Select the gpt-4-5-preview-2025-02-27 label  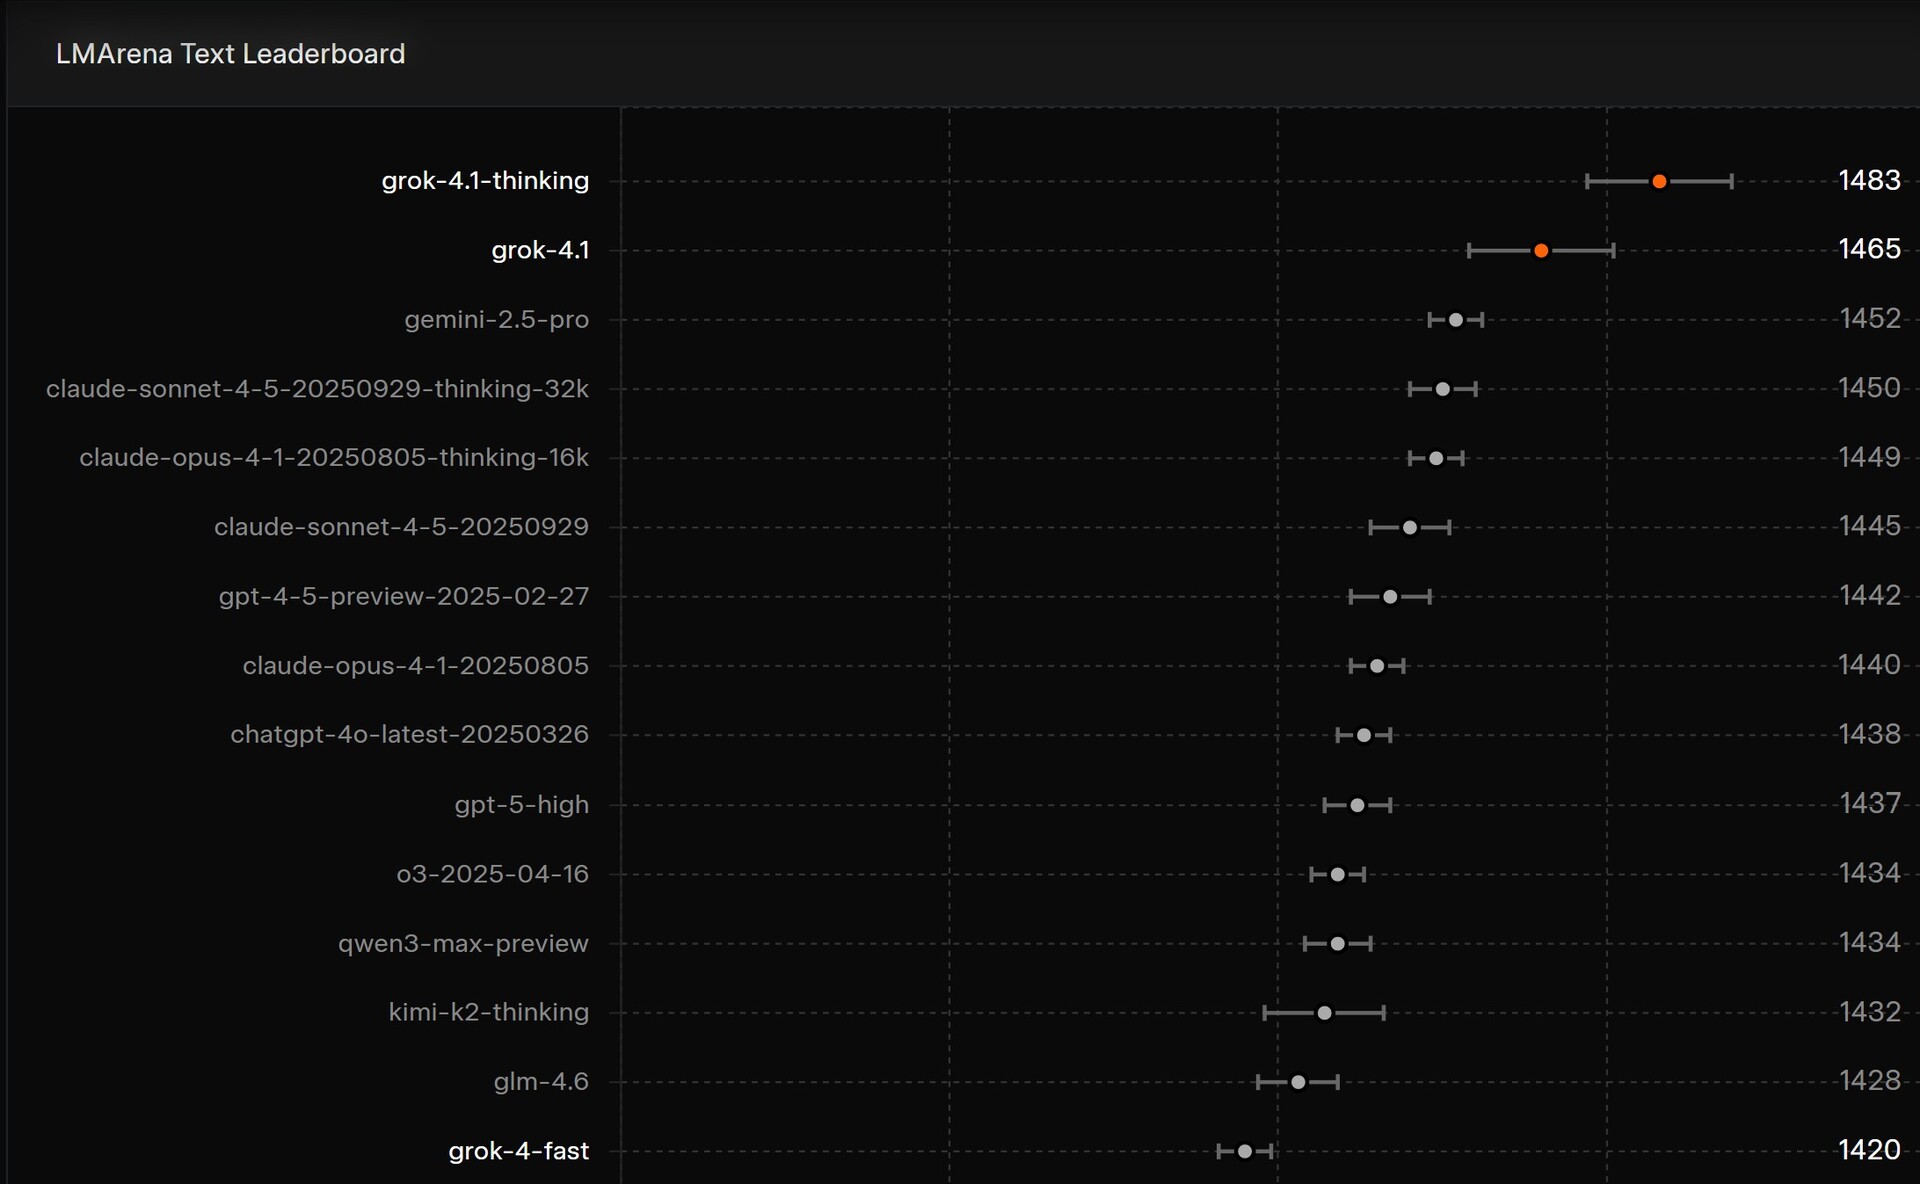click(404, 597)
